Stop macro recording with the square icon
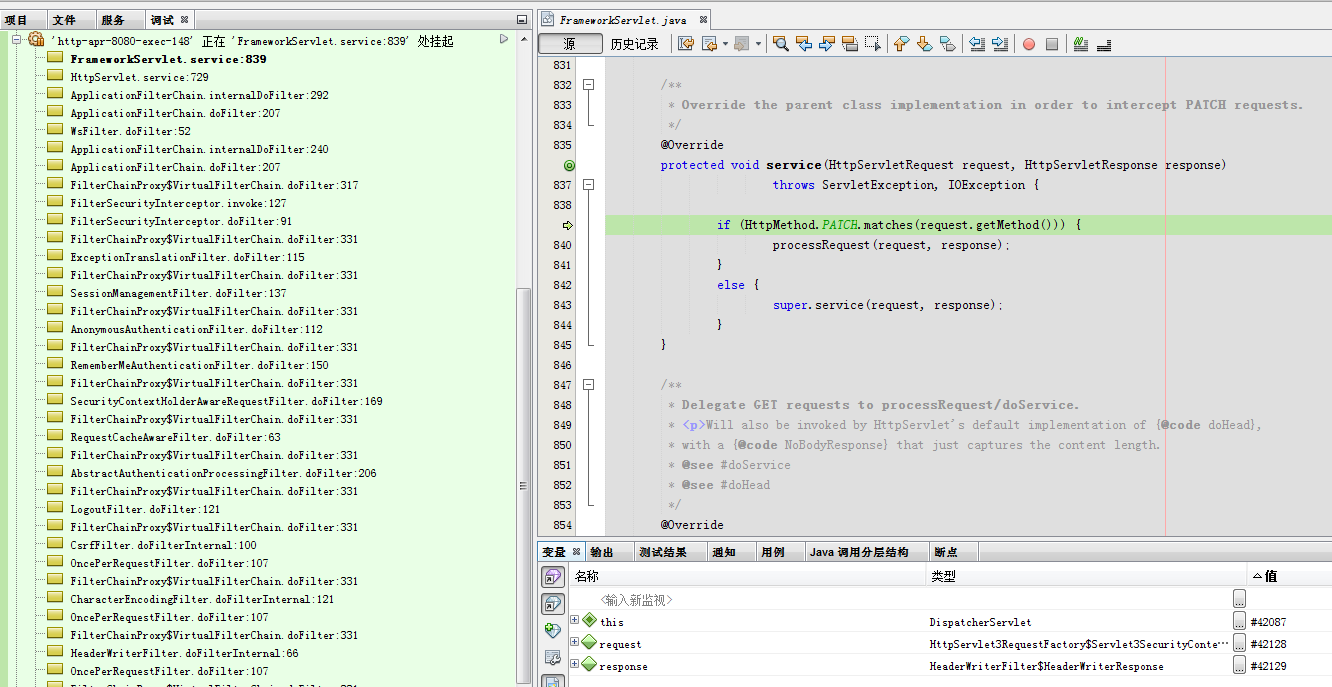 [1052, 44]
